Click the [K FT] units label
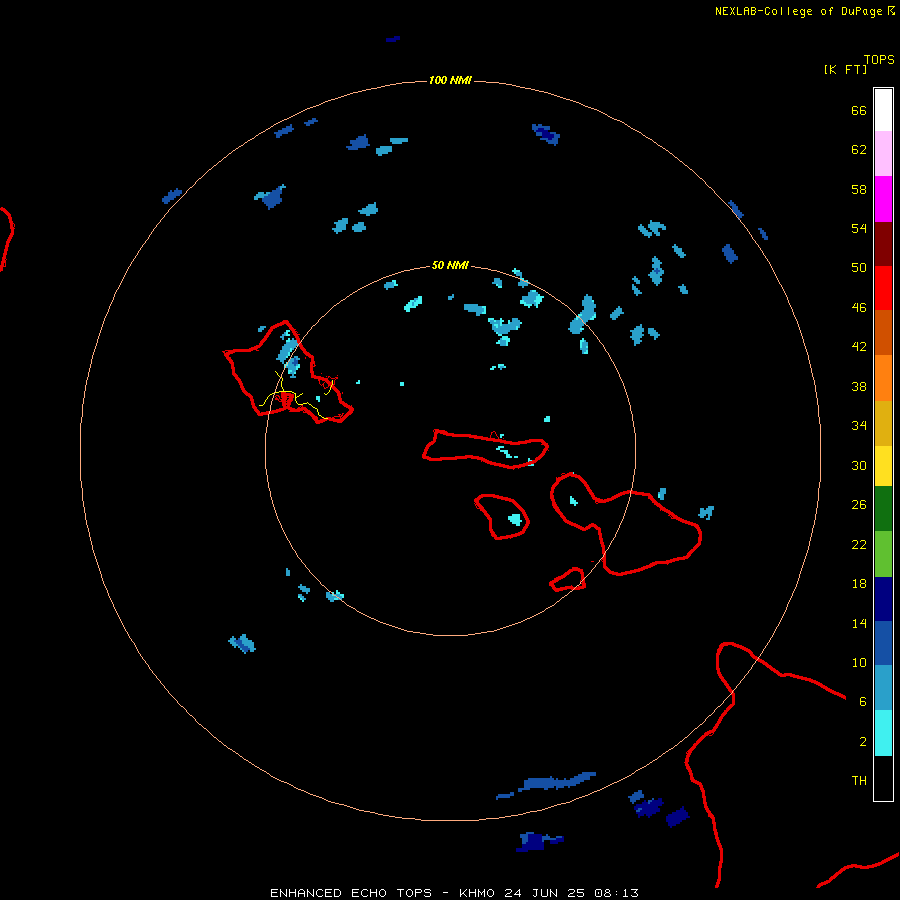Viewport: 900px width, 900px height. [x=845, y=69]
